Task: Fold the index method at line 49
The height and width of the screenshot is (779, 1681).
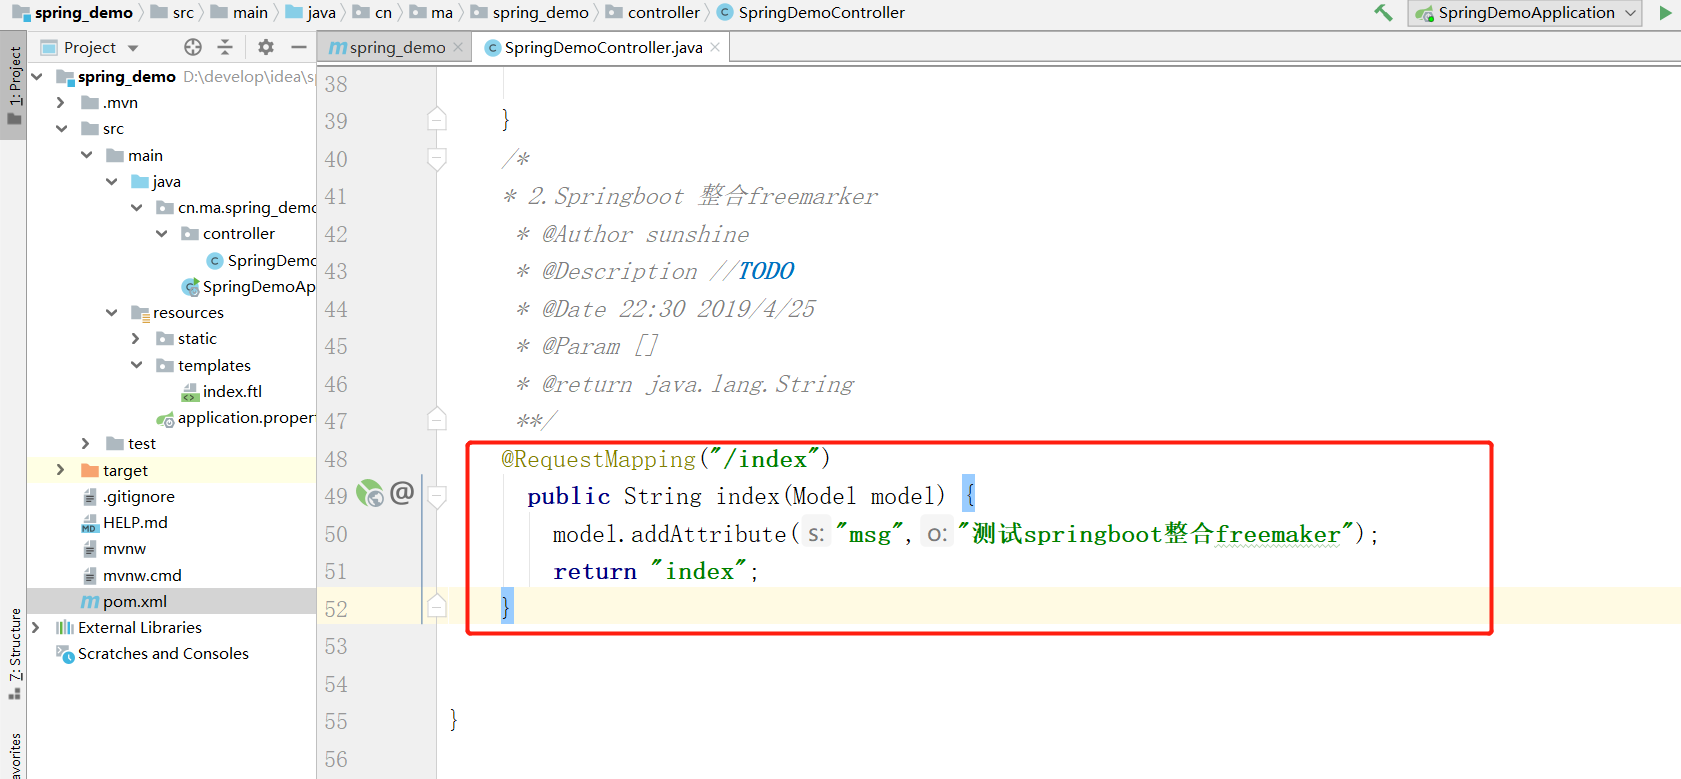Action: pos(437,496)
